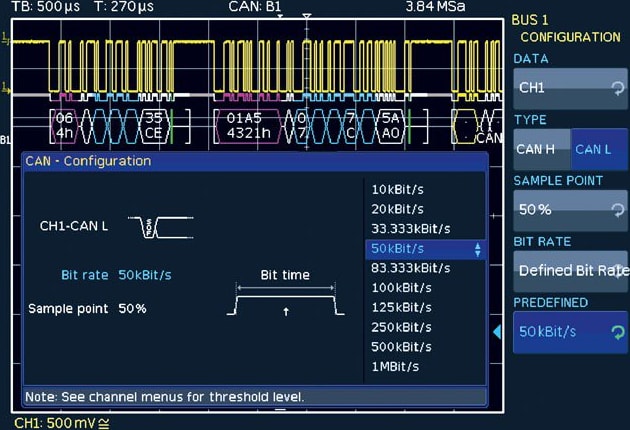Click the CAN: B1 trigger source readout

[x=255, y=6]
